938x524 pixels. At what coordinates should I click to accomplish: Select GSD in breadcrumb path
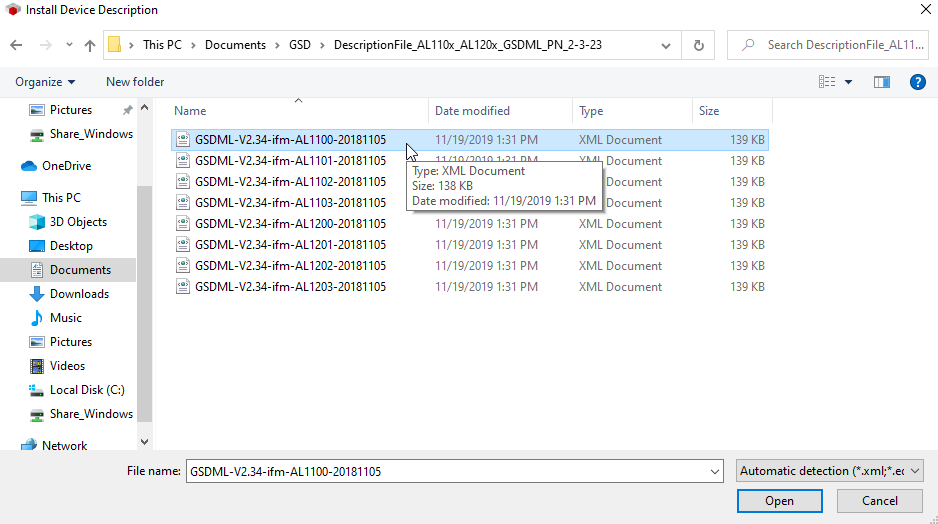(x=300, y=45)
